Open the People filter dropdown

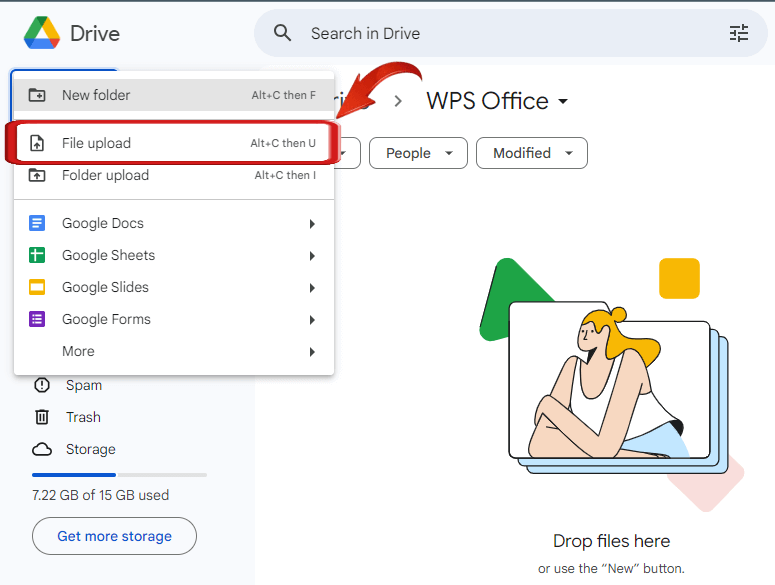[x=418, y=153]
